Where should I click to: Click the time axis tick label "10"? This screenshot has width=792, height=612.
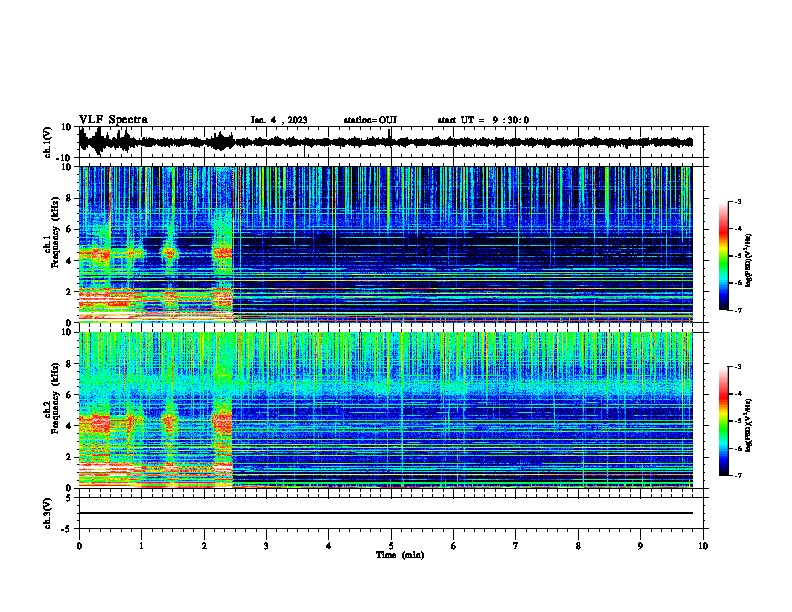pos(703,546)
